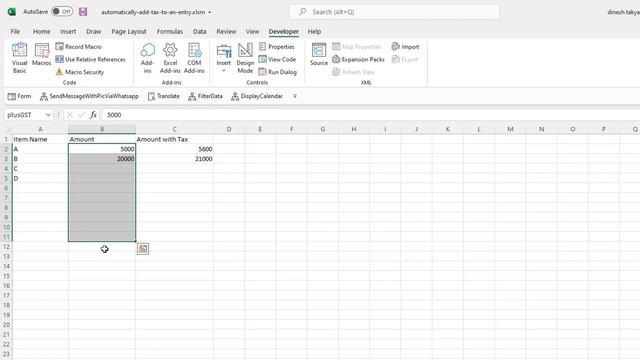640x360 pixels.
Task: Select column B header
Action: tap(102, 129)
